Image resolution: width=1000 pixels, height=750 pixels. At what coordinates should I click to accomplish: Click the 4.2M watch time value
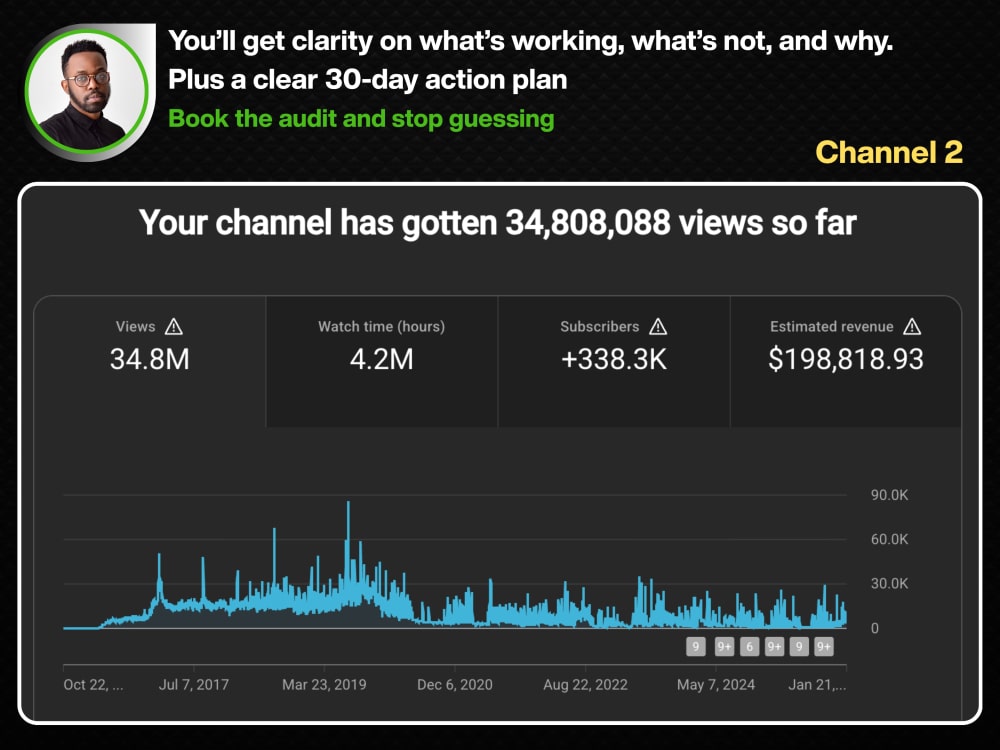pyautogui.click(x=381, y=359)
